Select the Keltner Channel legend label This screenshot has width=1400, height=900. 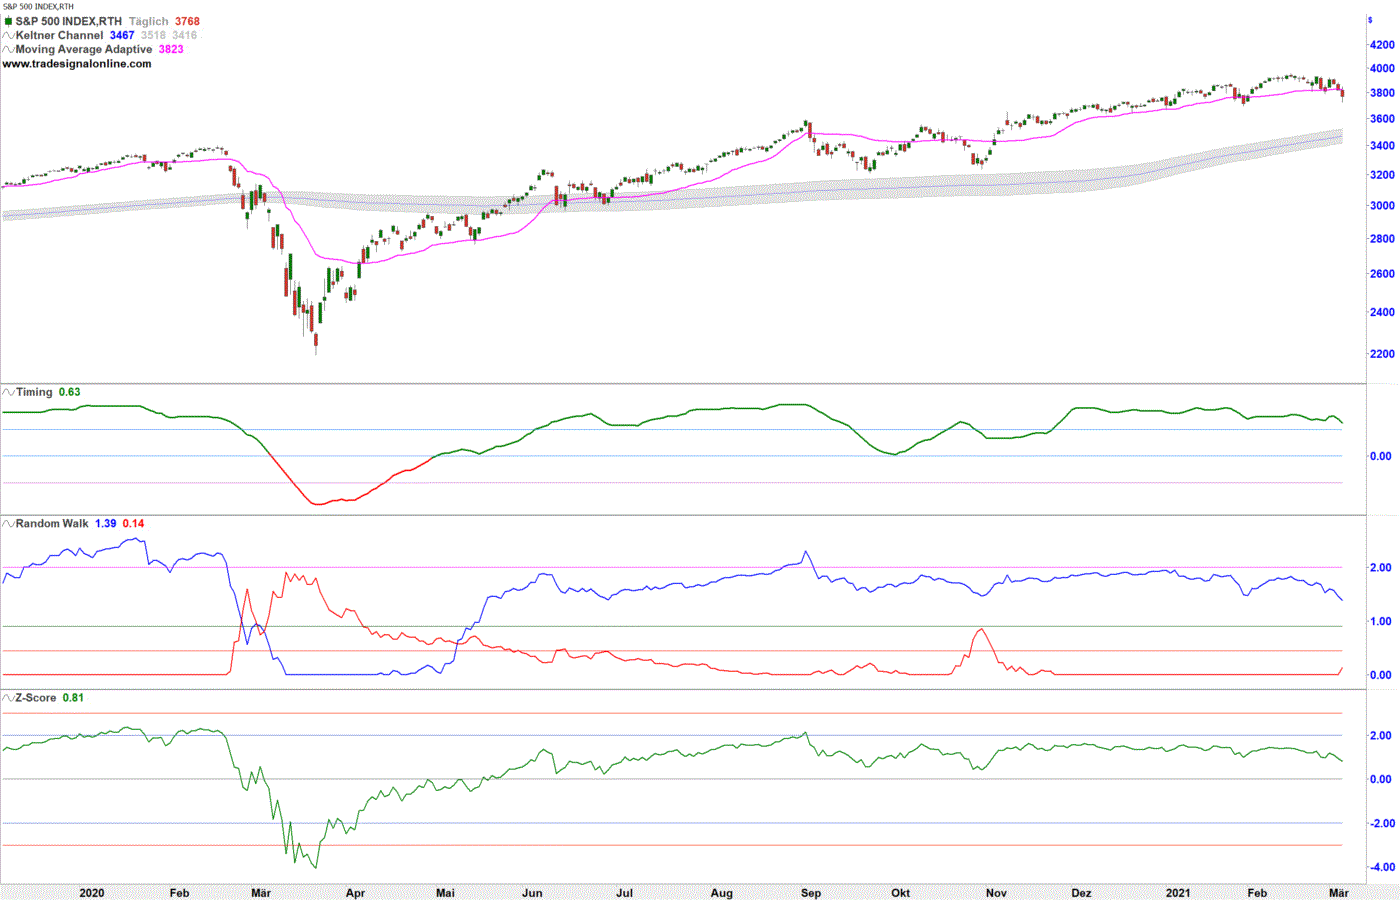[59, 35]
